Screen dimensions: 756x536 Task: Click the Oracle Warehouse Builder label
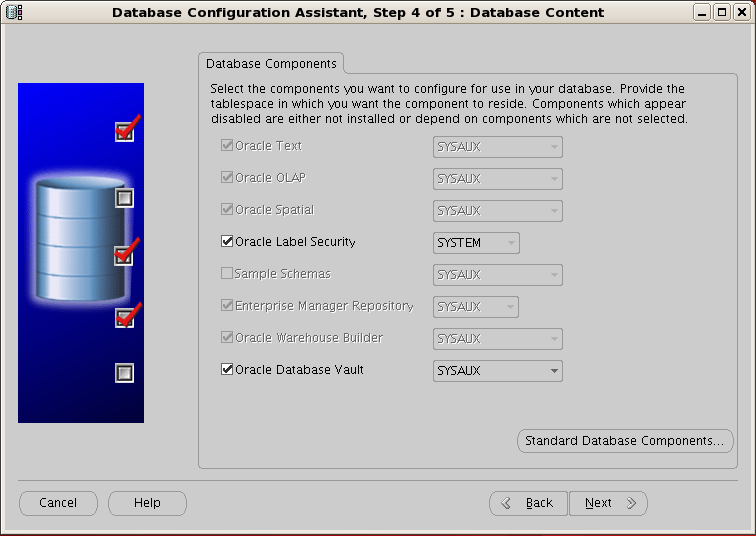(x=309, y=338)
